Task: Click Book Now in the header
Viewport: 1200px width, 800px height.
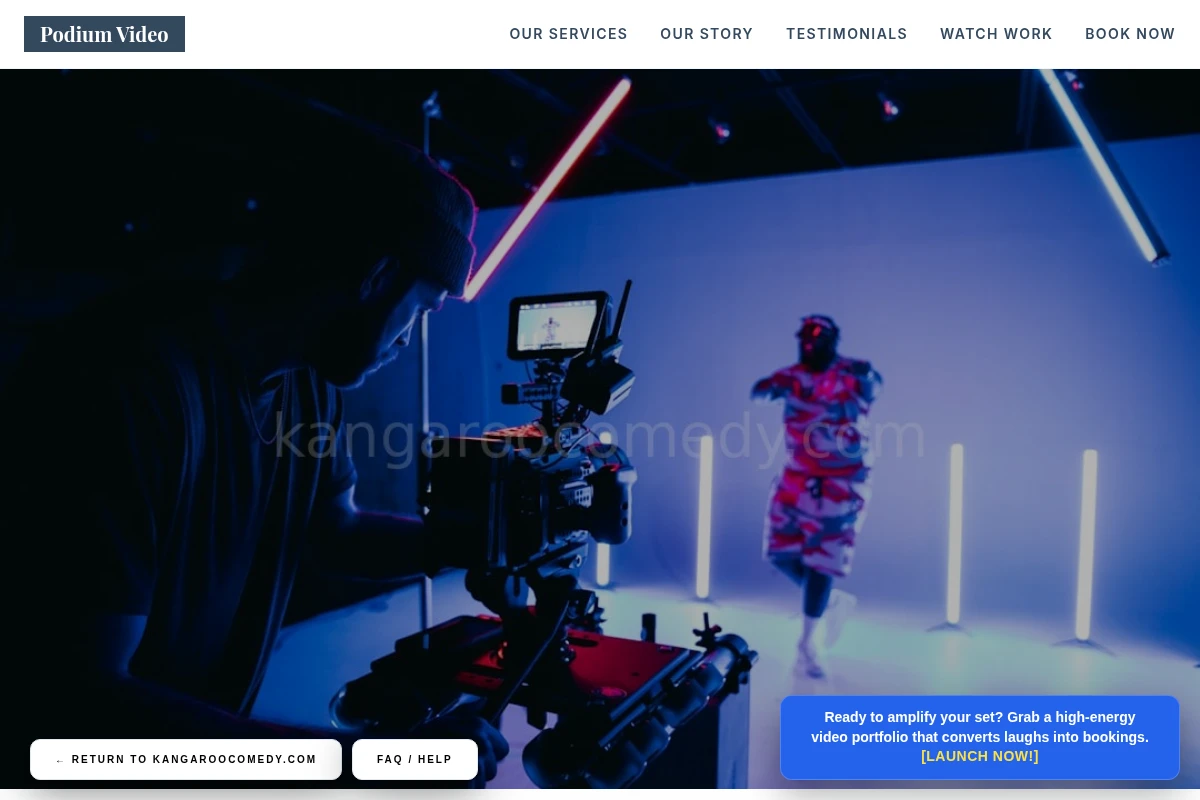Action: point(1130,34)
